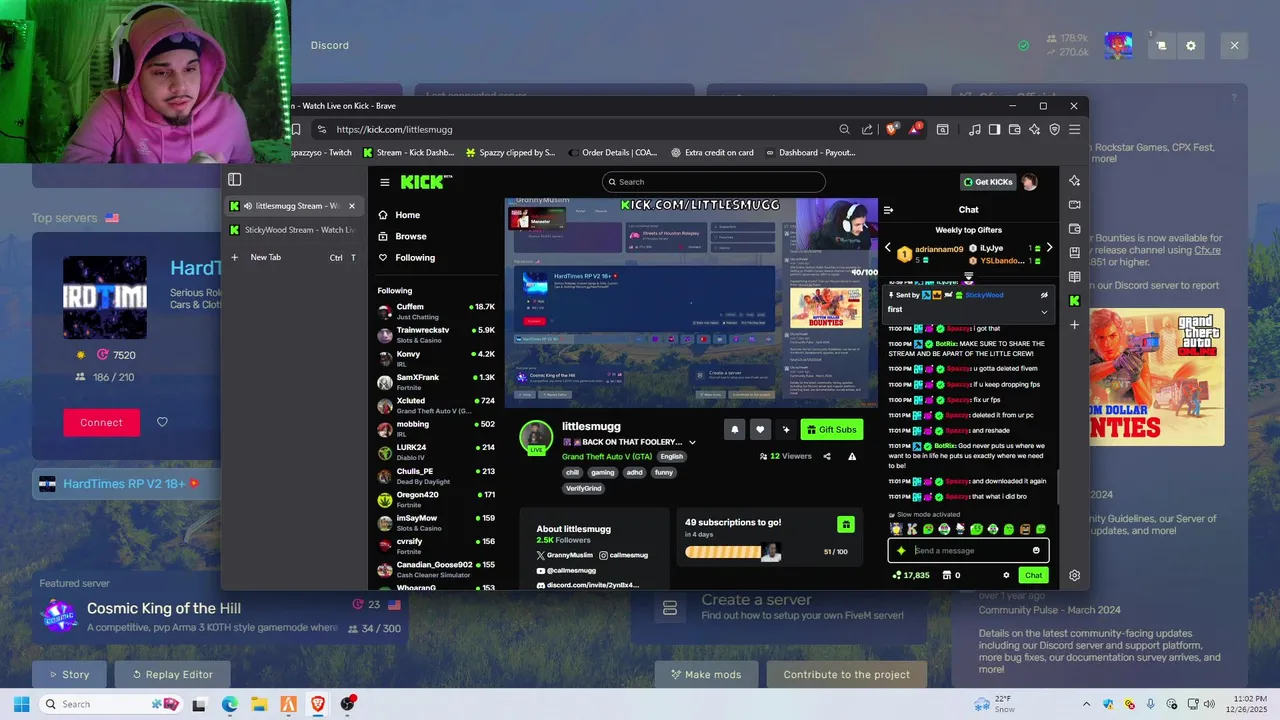This screenshot has height=720, width=1280.
Task: Open Brave browser from Windows taskbar
Action: [x=318, y=704]
